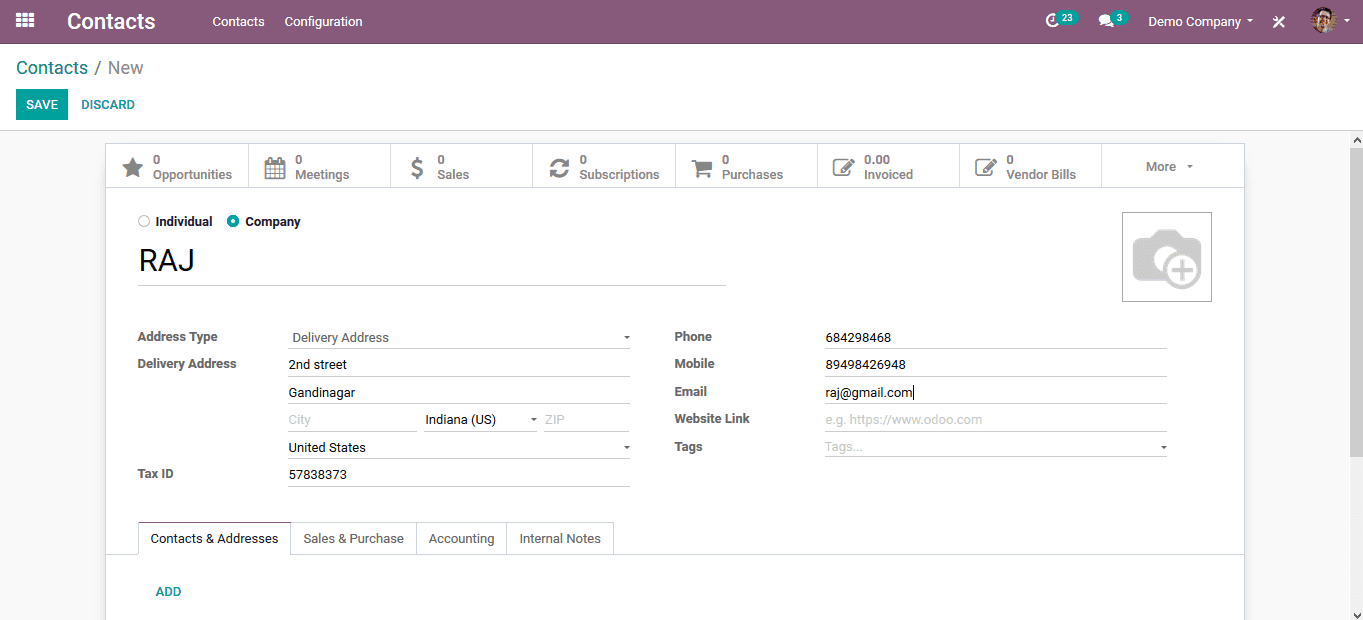Open the Demo Company switcher dropdown

pyautogui.click(x=1200, y=22)
